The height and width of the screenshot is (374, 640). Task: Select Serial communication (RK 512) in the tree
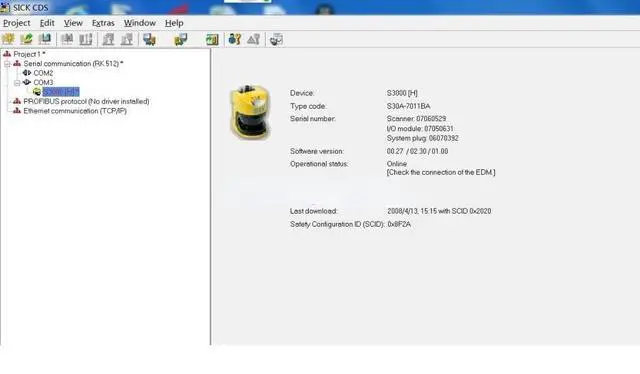tap(73, 64)
